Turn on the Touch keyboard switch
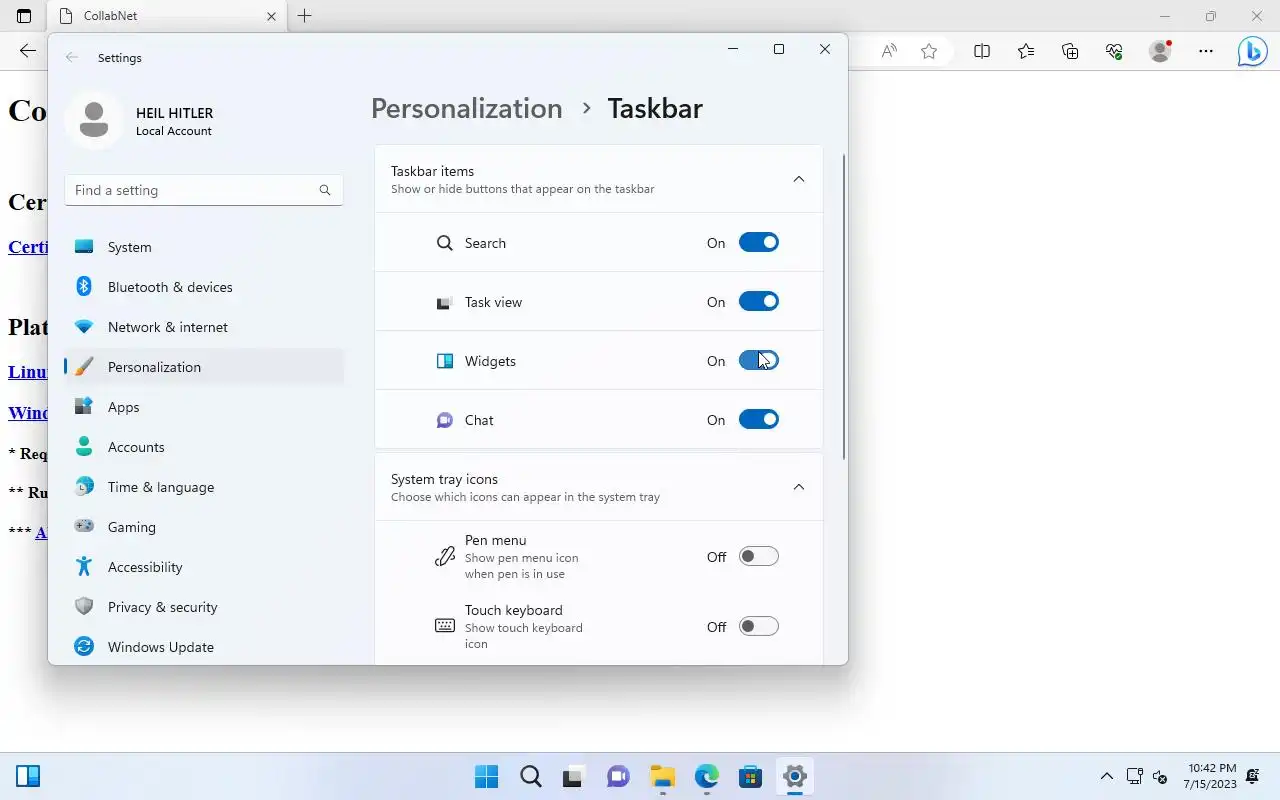1280x800 pixels. pos(758,626)
